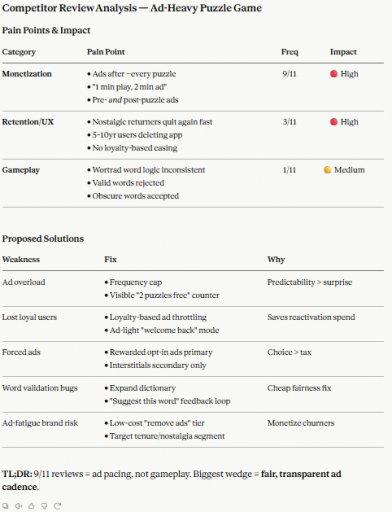Click the yellow Medium dot for Gameplay
The width and height of the screenshot is (392, 512).
pyautogui.click(x=327, y=170)
